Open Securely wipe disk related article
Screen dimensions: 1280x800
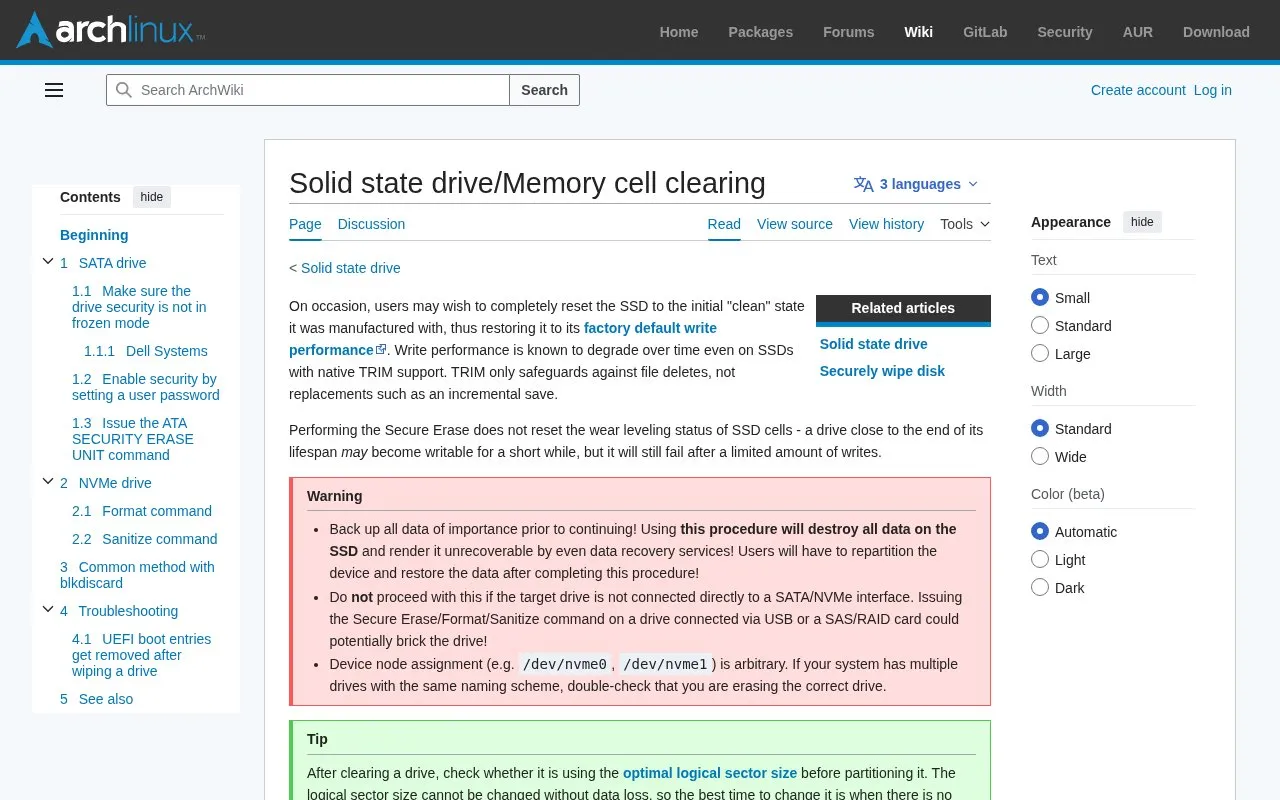882,371
